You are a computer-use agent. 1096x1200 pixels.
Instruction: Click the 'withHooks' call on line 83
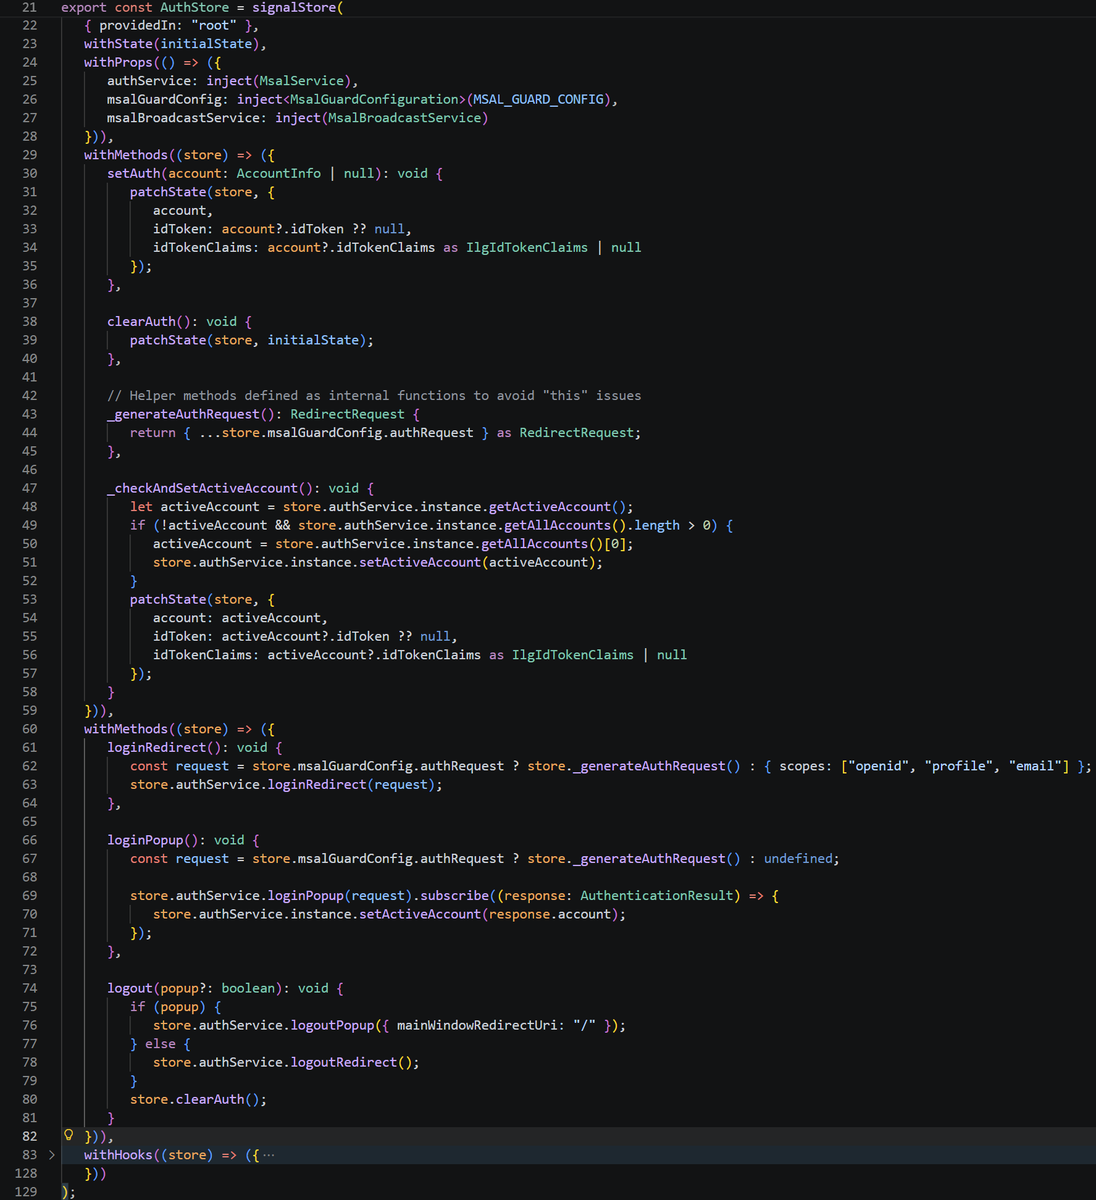pyautogui.click(x=118, y=1155)
